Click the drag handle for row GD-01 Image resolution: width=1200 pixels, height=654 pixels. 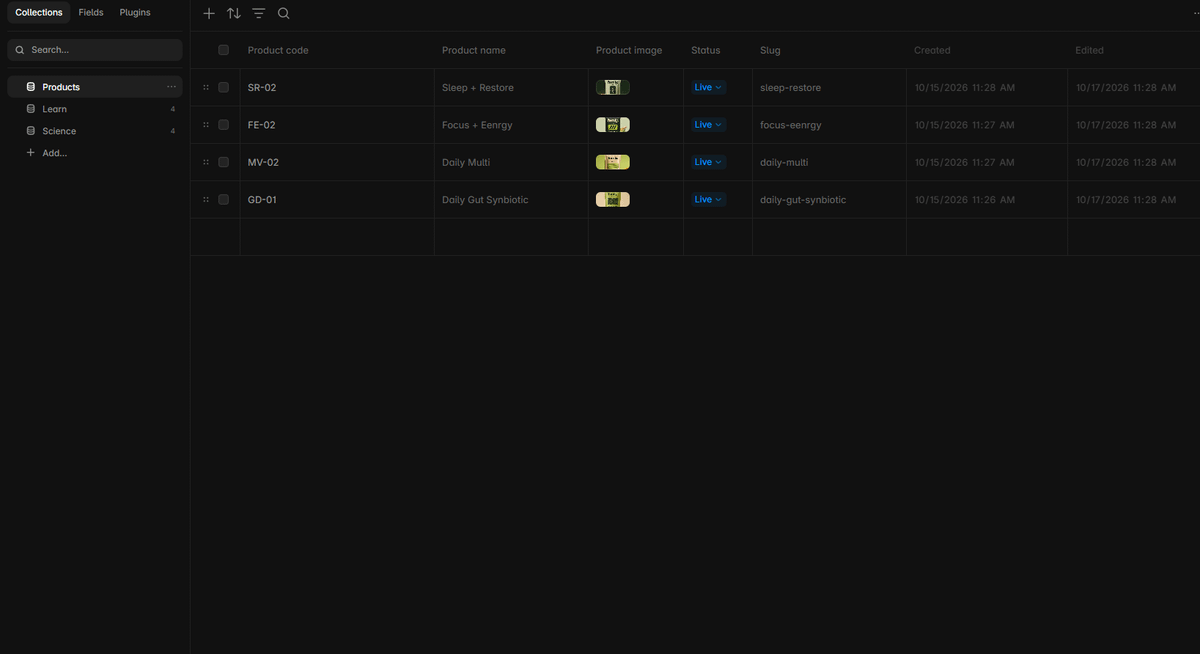click(206, 200)
